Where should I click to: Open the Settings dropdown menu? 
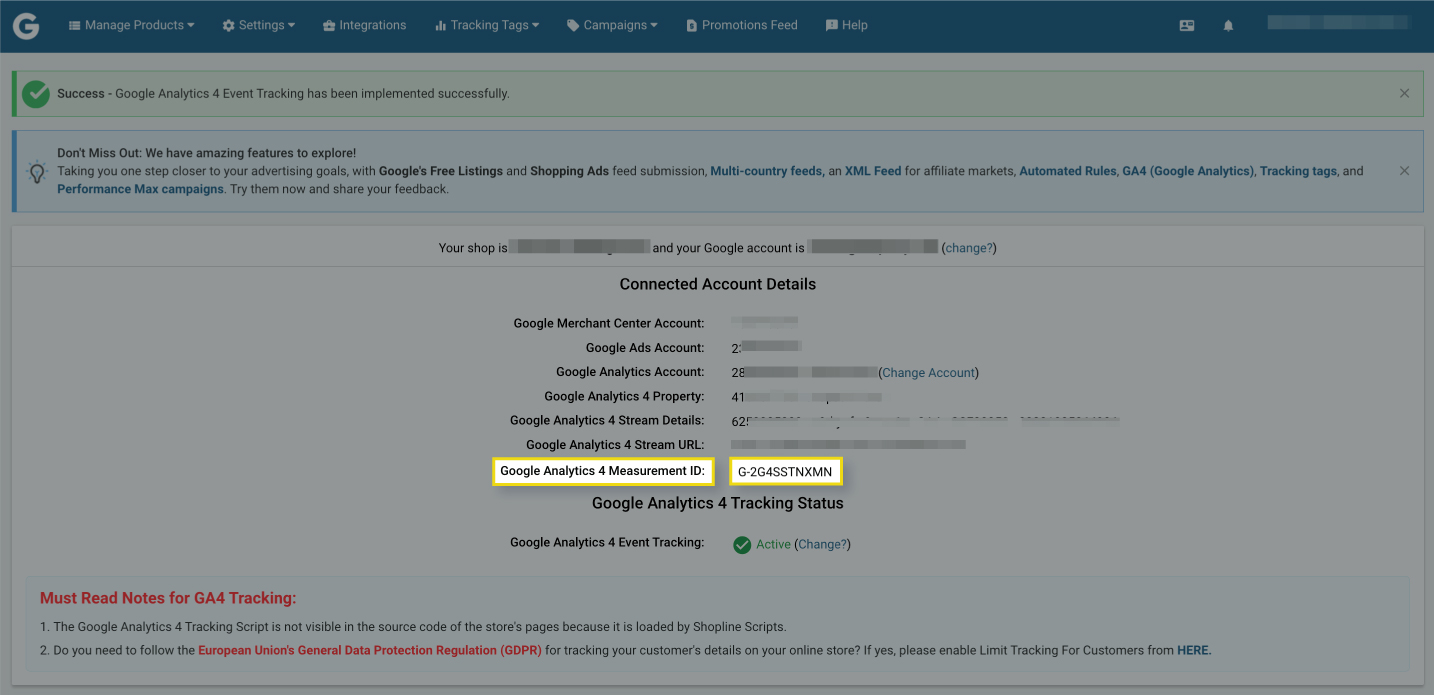258,25
